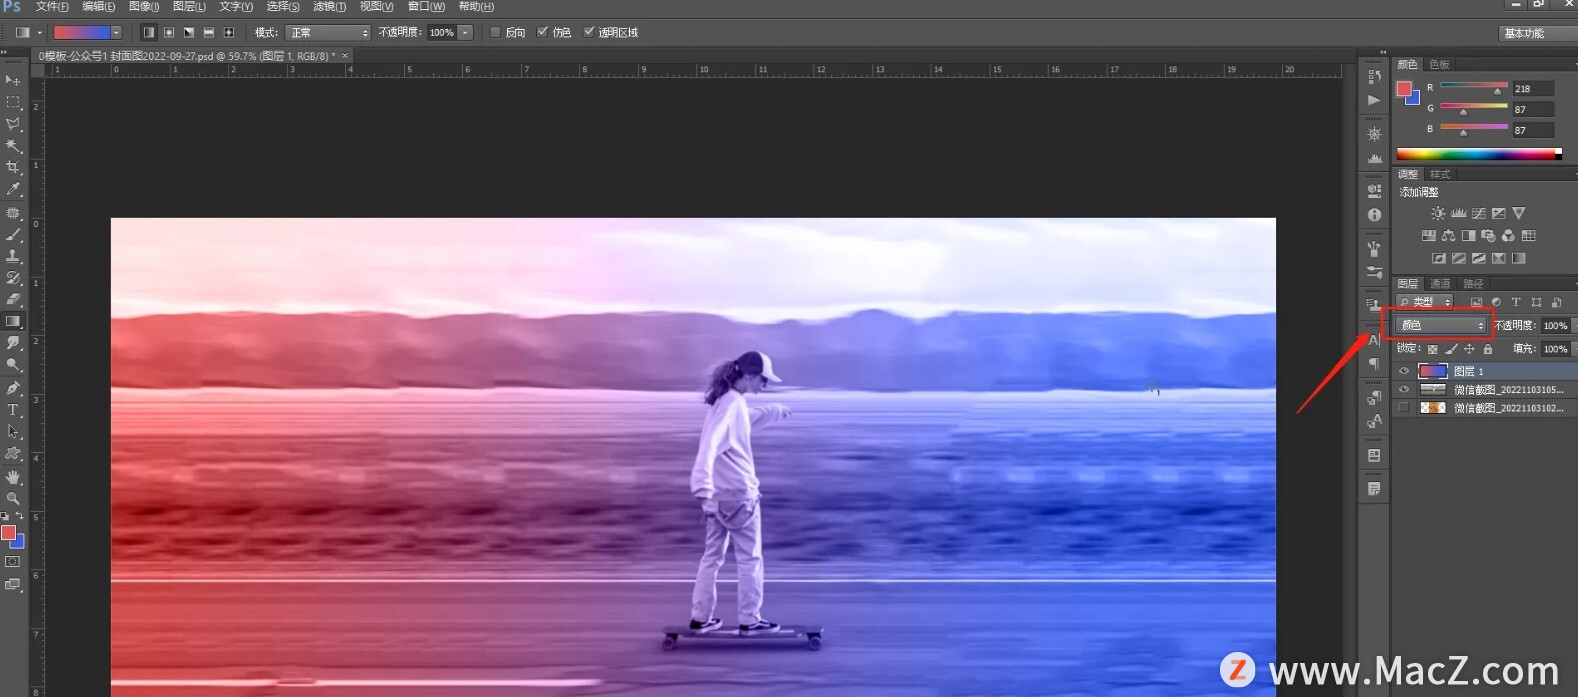Choose radial gradient style

click(168, 32)
